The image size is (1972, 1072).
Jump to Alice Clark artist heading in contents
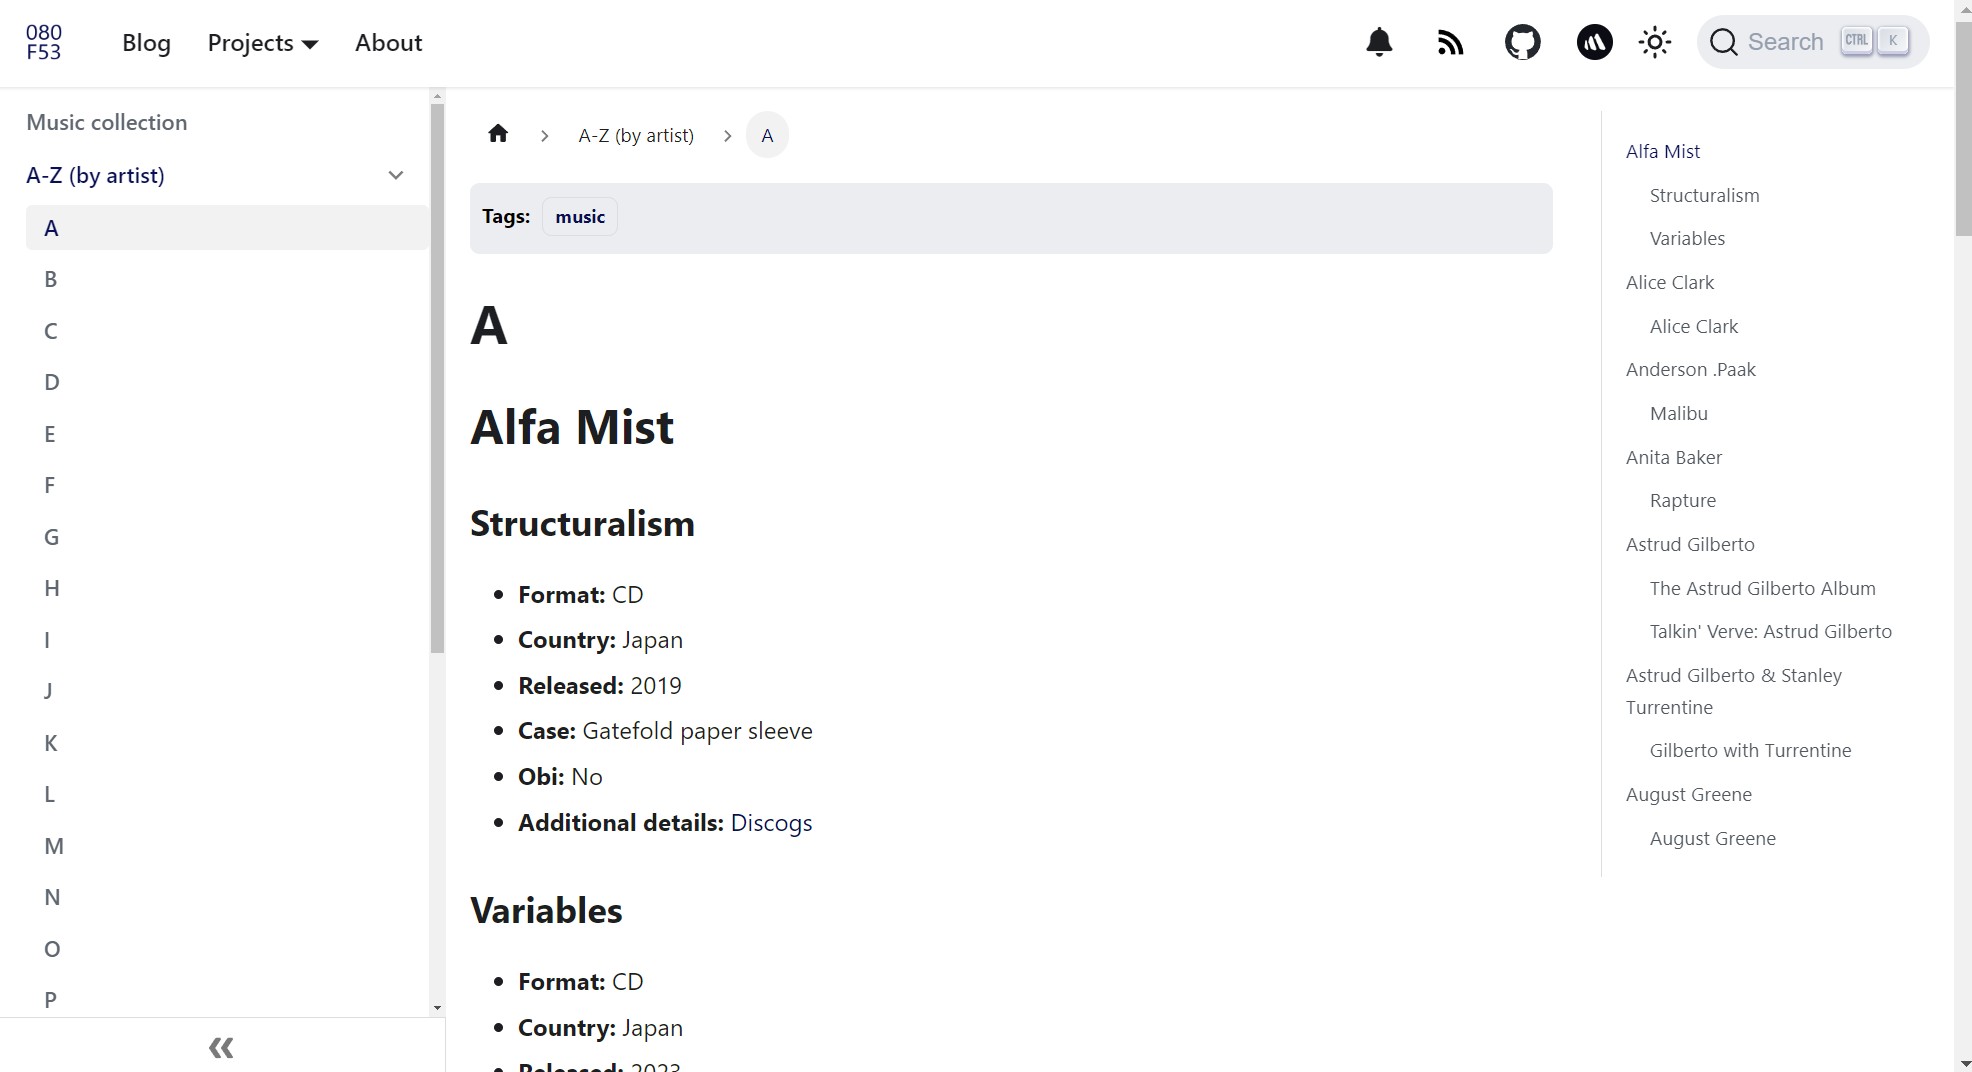pyautogui.click(x=1670, y=282)
